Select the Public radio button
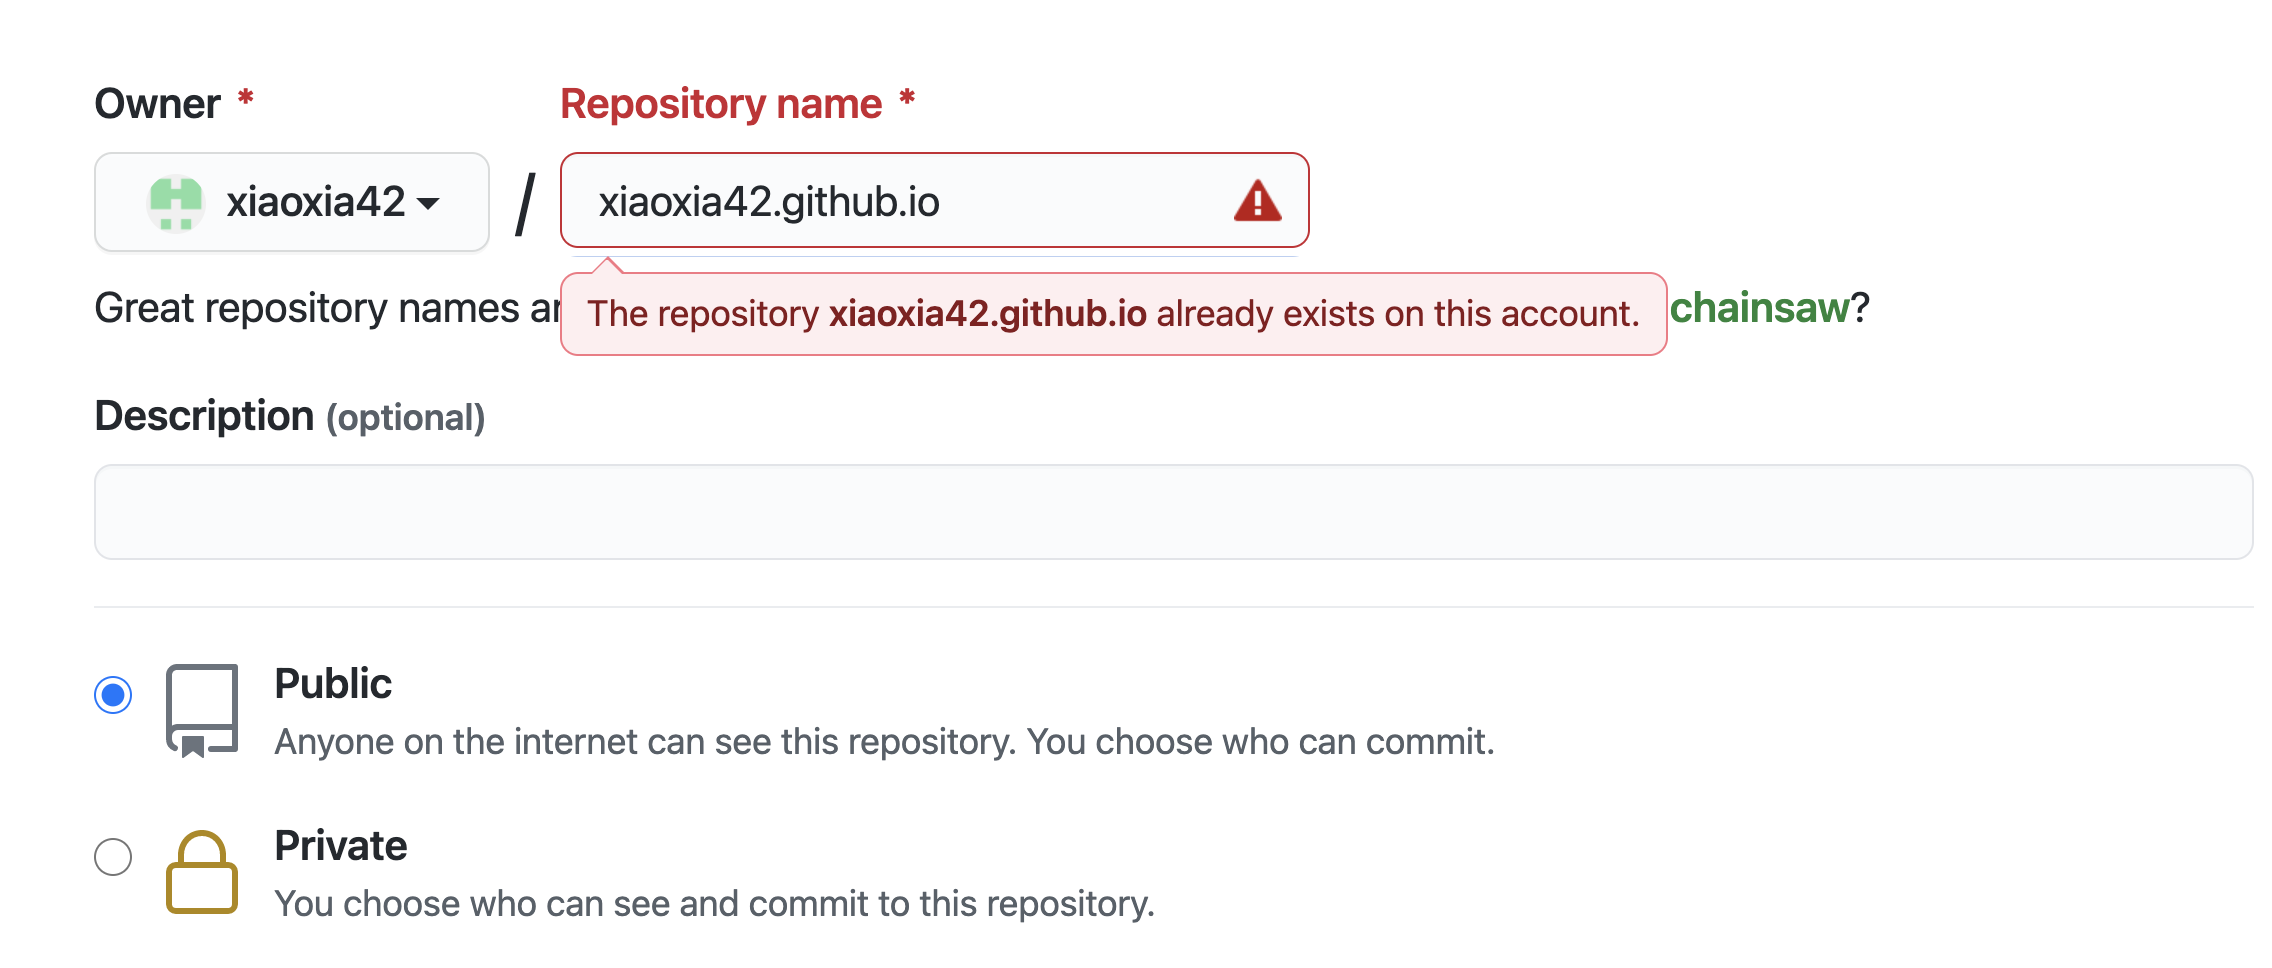This screenshot has width=2272, height=968. coord(113,694)
